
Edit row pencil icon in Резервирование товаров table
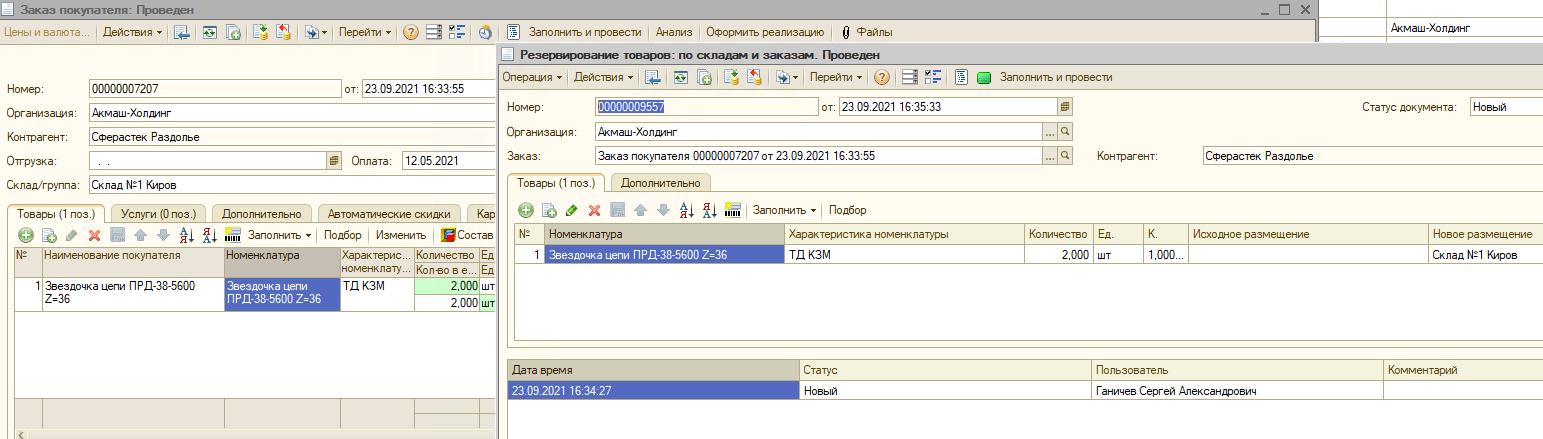pos(572,210)
